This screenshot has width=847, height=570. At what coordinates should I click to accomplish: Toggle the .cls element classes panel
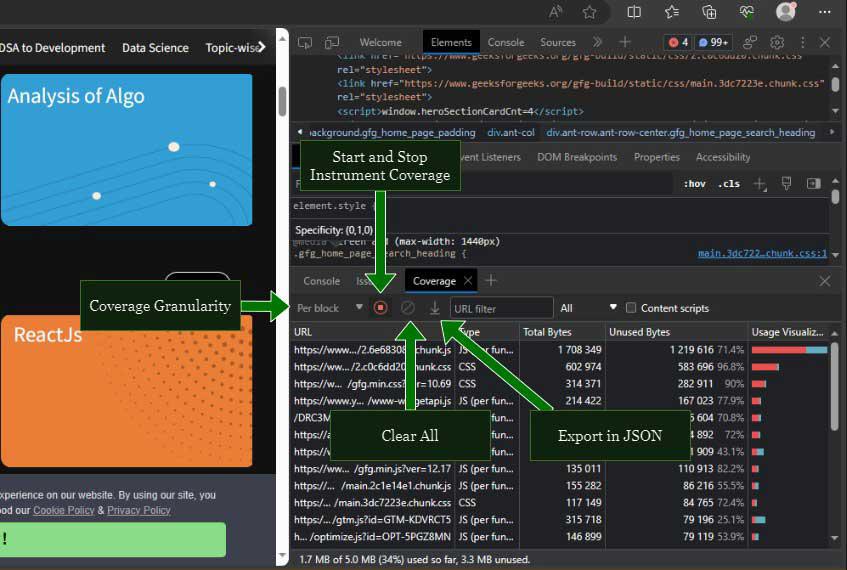click(729, 184)
